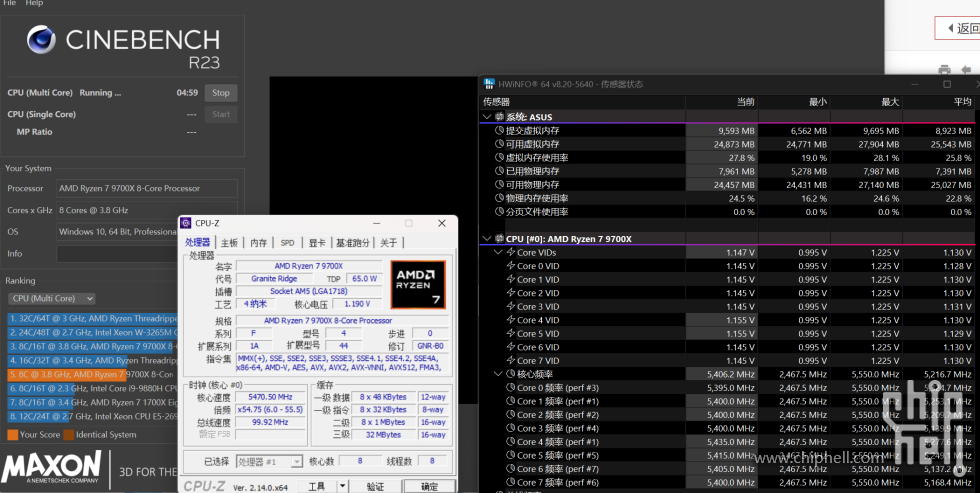Collapse the Core VIDs subgroup
The height and width of the screenshot is (493, 980).
[498, 252]
